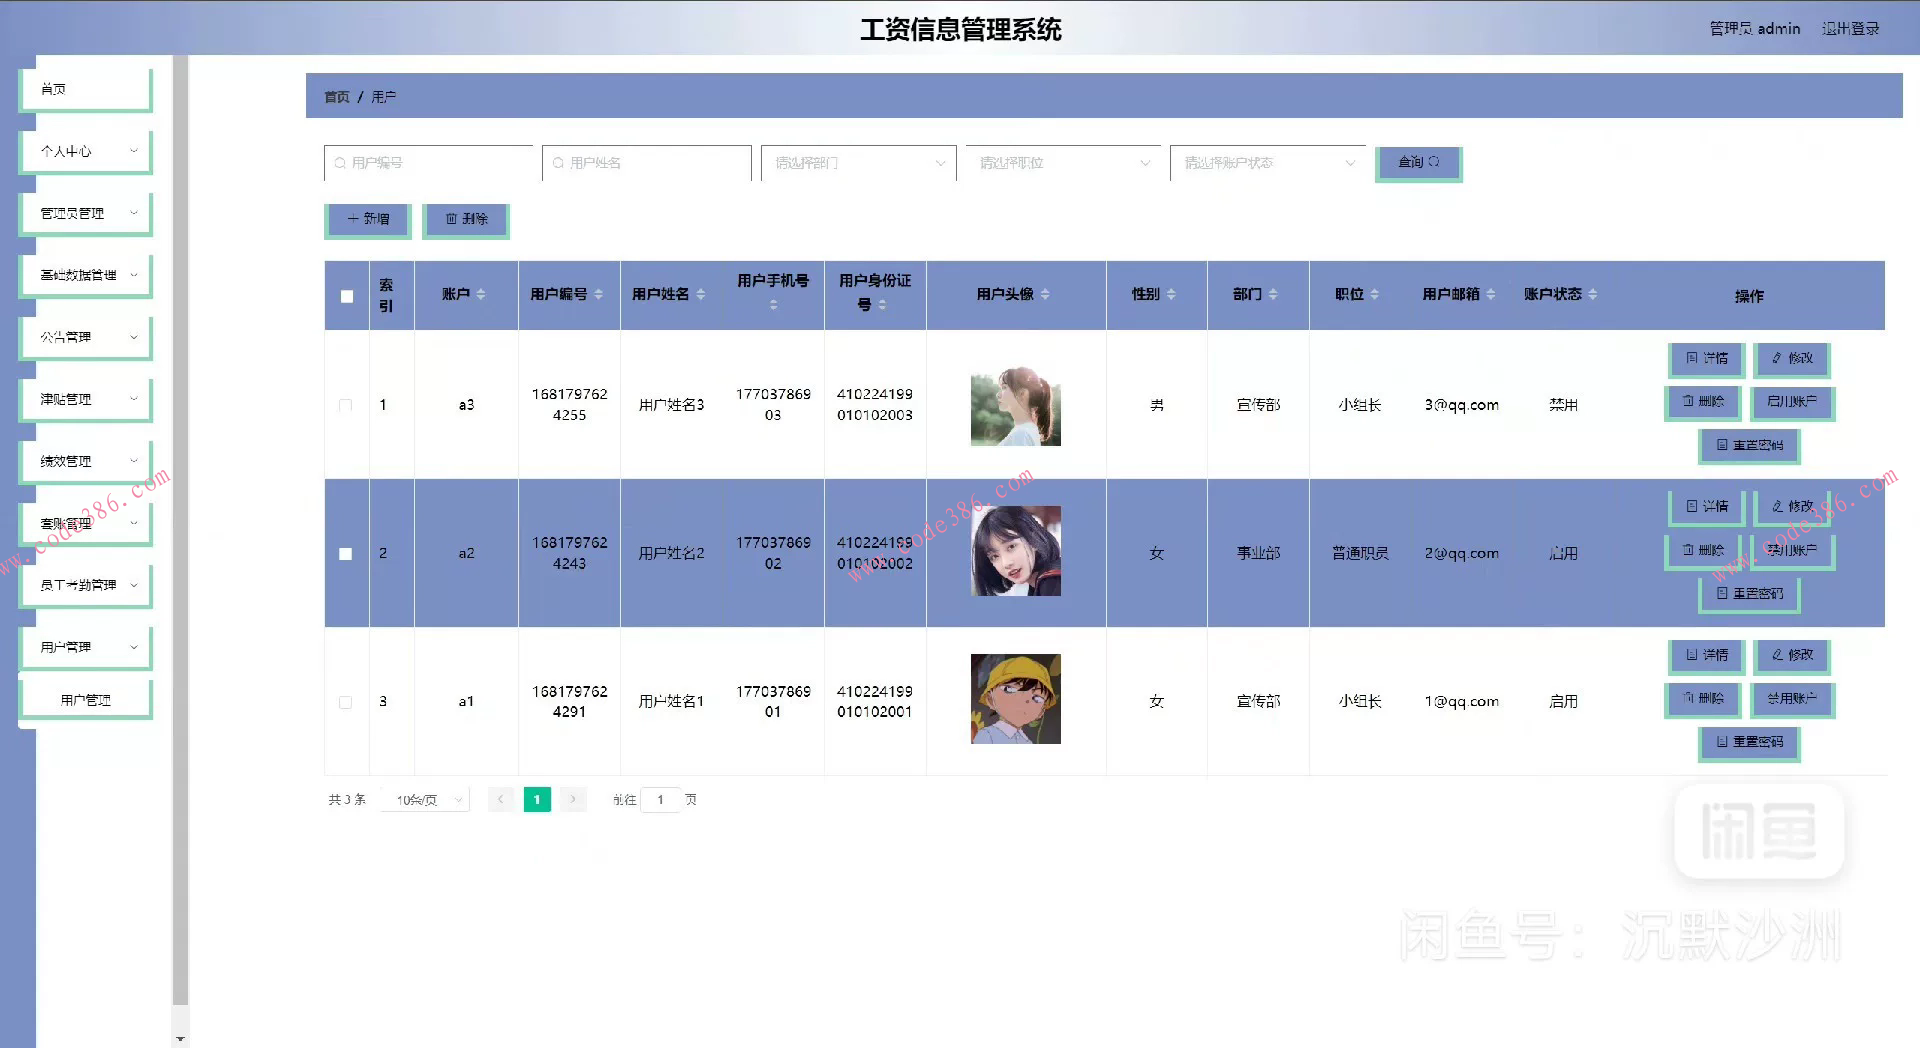The width and height of the screenshot is (1920, 1048).
Task: Click the 新增 add user button
Action: [368, 219]
